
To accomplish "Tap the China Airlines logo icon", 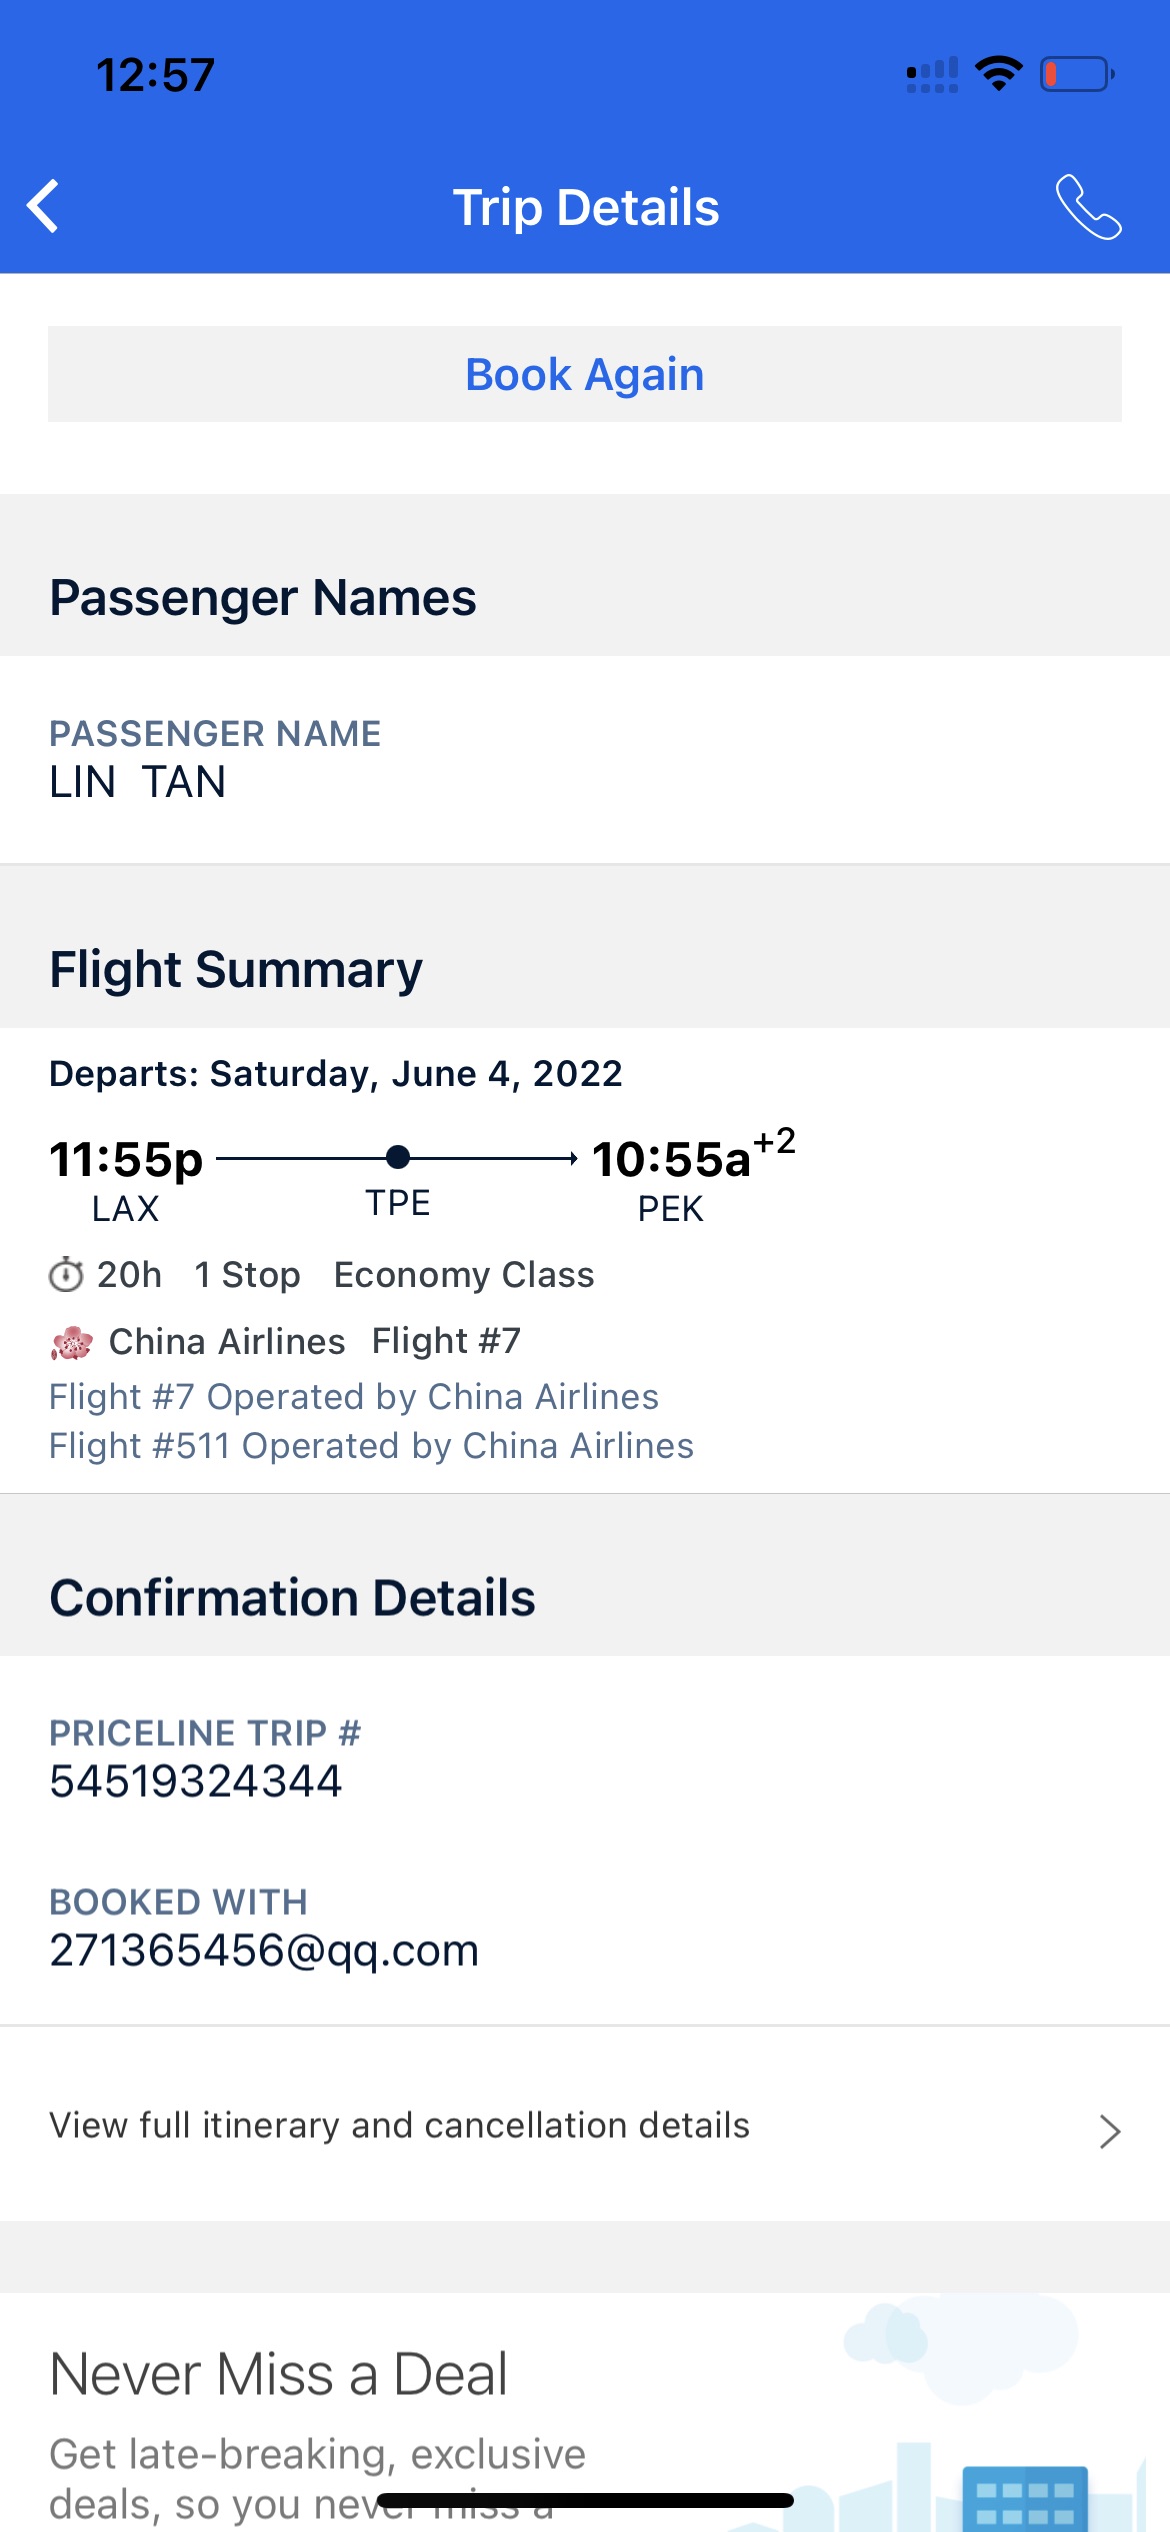I will coord(72,1342).
